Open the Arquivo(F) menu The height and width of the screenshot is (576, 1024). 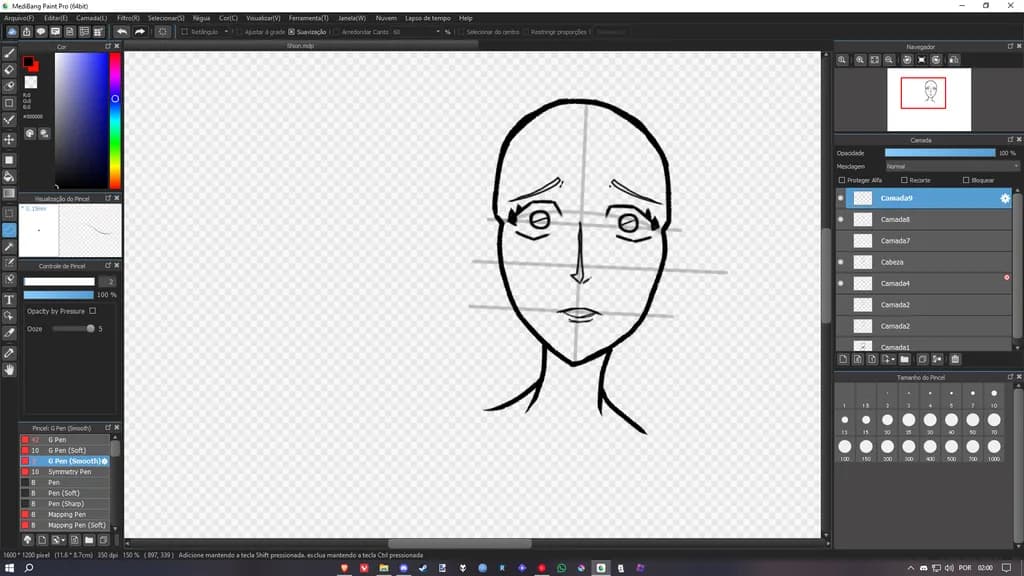point(18,18)
